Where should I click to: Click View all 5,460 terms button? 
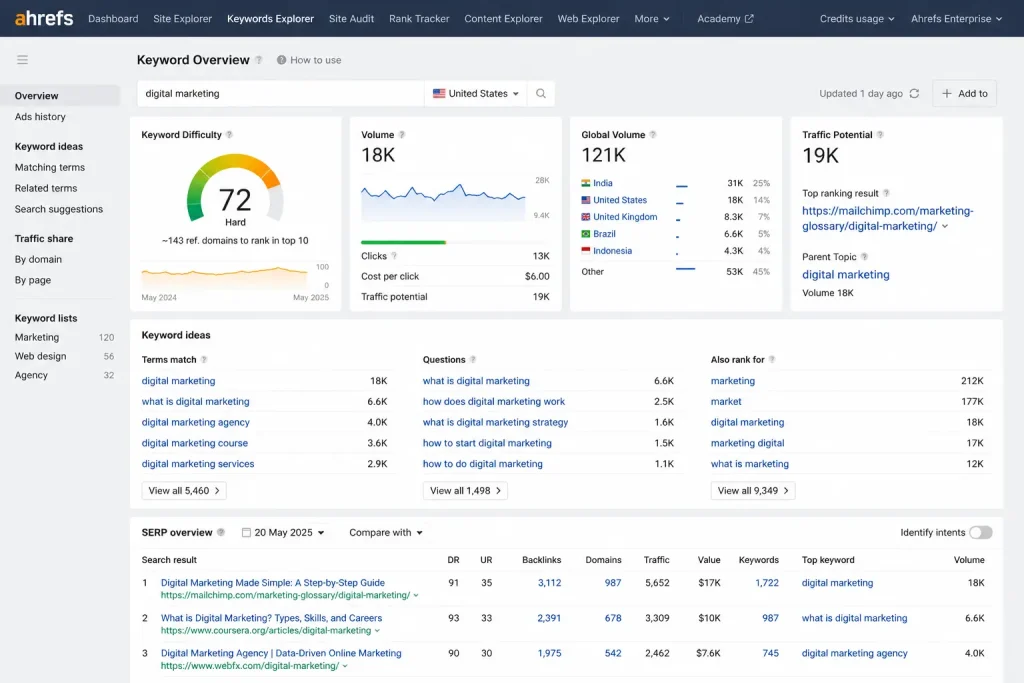tap(184, 490)
